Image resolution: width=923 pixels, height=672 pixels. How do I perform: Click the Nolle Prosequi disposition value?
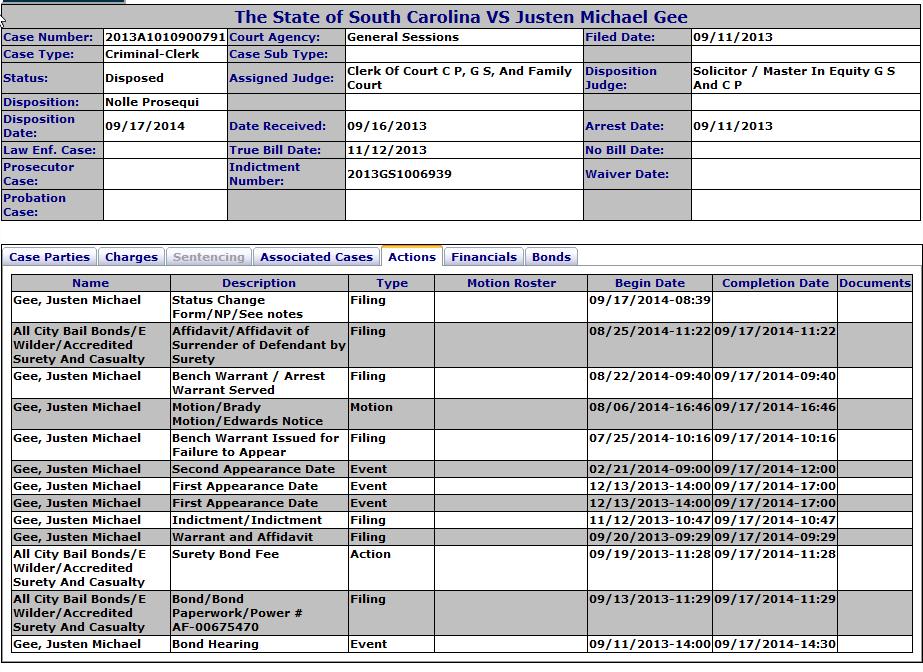[x=152, y=102]
